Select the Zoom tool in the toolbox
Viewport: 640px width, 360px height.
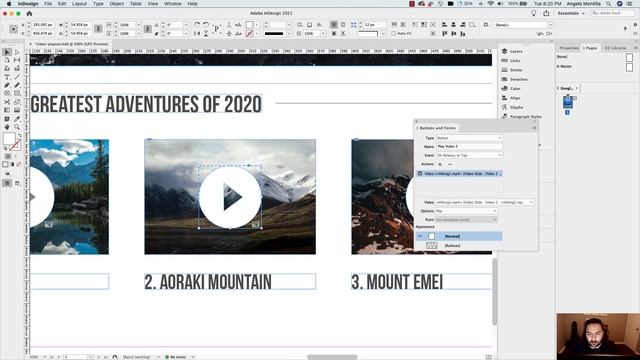point(17,127)
